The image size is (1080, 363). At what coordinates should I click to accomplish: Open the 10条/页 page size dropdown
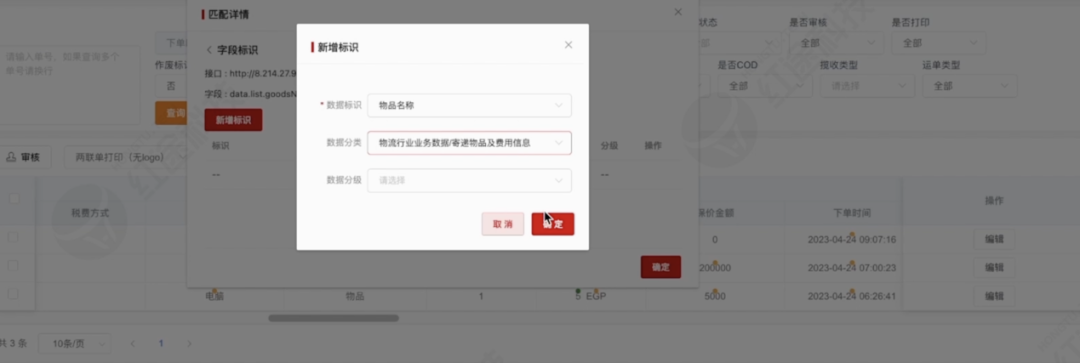[74, 343]
